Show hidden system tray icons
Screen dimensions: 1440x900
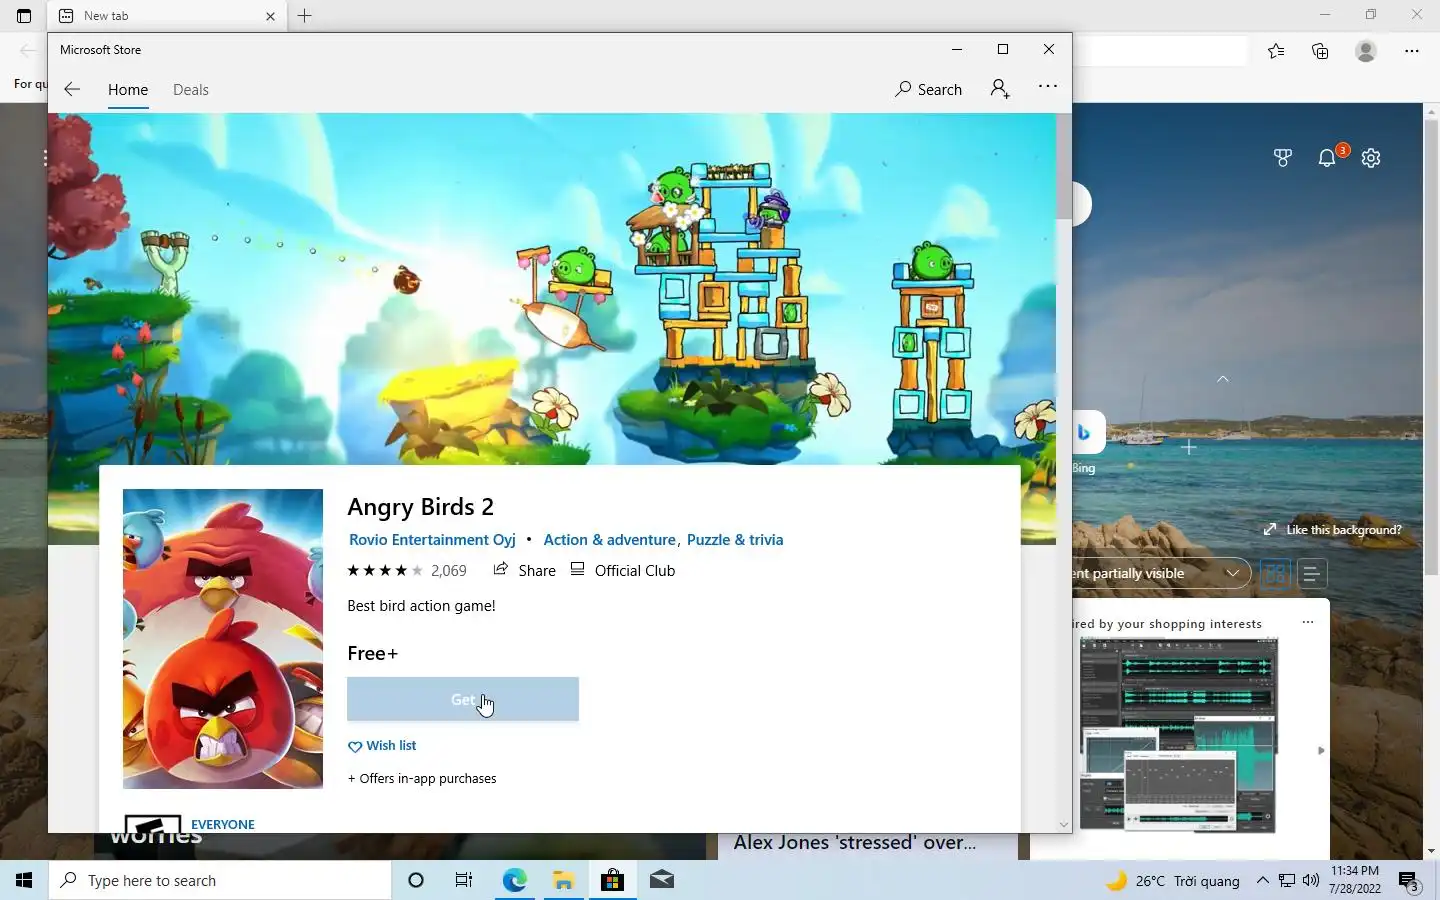coord(1262,881)
